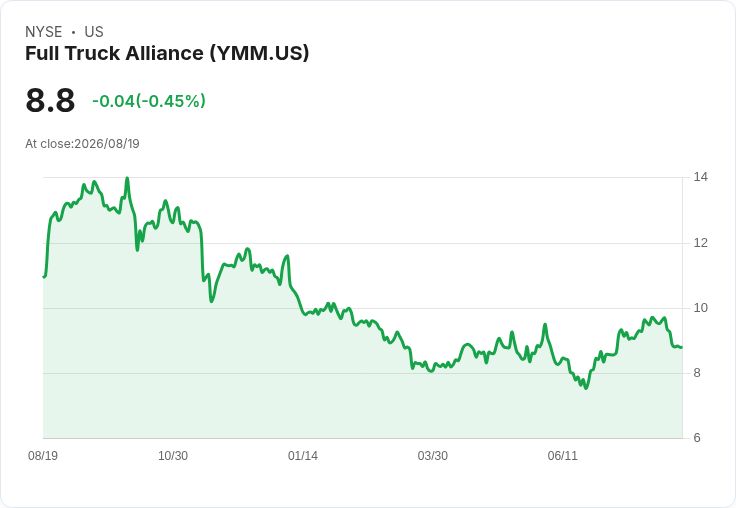Click the lowest trough after 06/11
The image size is (736, 508).
coord(586,388)
